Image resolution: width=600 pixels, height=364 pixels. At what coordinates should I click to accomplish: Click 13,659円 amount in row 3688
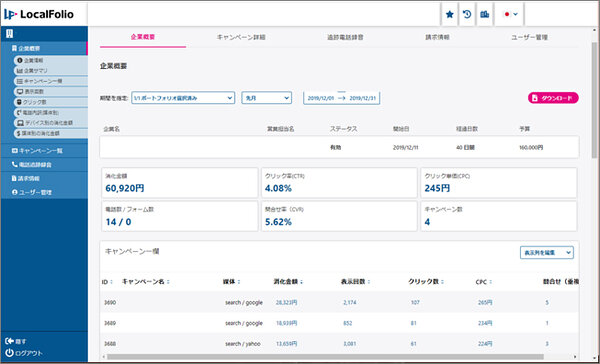(286, 344)
